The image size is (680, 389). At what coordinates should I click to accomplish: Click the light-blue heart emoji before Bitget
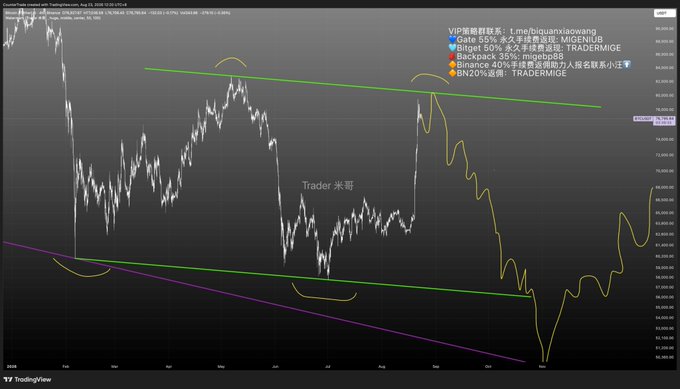(x=452, y=48)
